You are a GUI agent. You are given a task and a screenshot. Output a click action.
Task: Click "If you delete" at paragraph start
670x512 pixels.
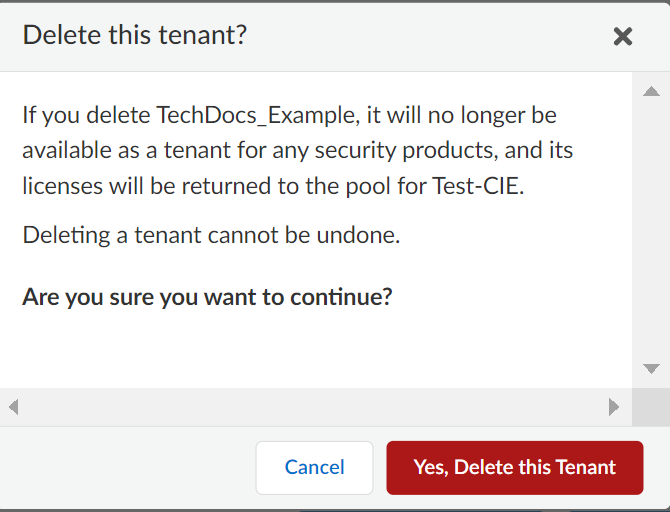point(85,115)
